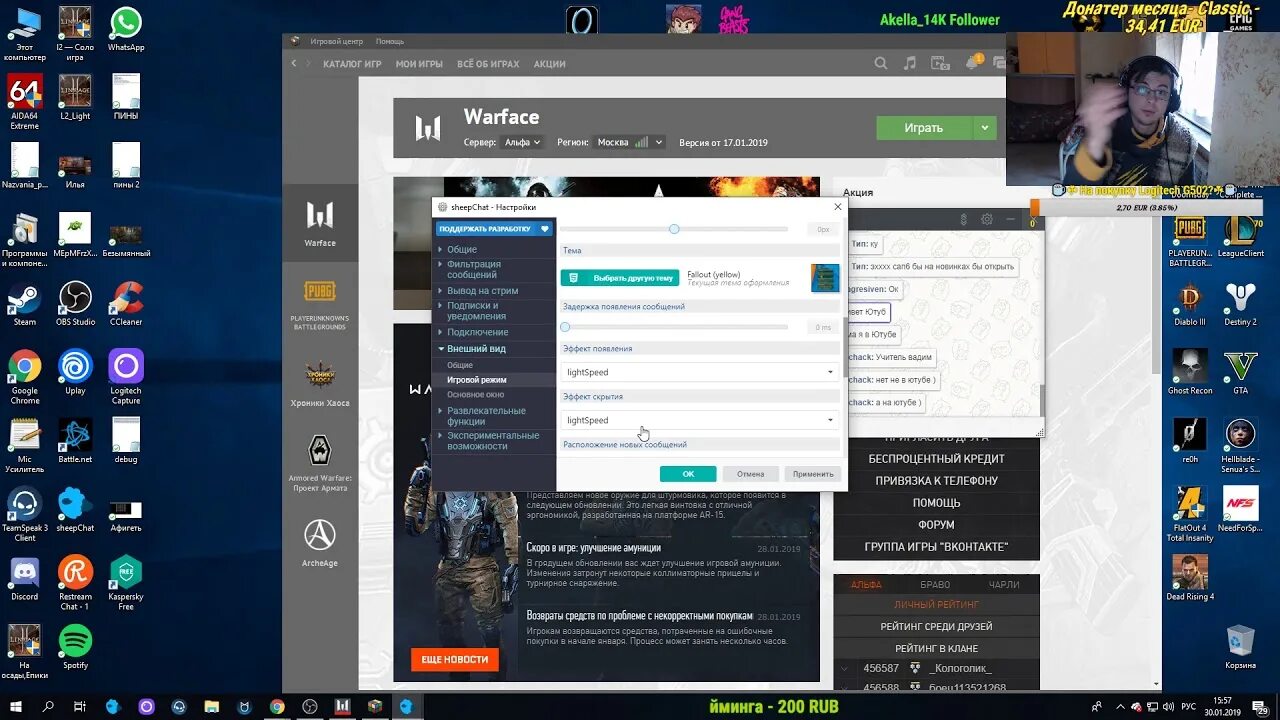Switch to БРАВО rating tab

coord(935,584)
